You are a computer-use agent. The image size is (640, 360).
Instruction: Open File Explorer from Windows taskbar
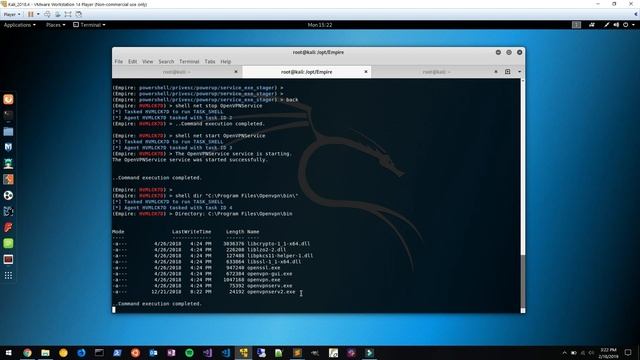point(45,353)
